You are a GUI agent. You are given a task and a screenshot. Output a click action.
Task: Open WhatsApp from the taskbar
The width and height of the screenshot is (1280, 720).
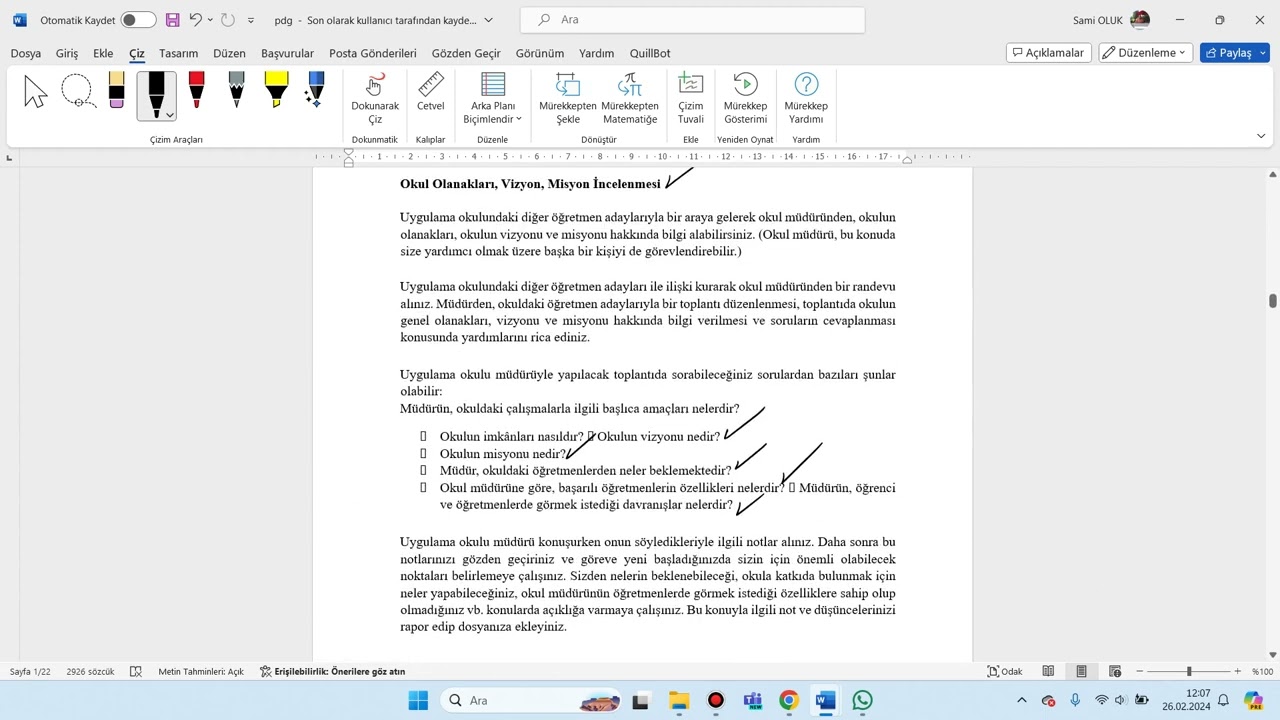point(862,700)
